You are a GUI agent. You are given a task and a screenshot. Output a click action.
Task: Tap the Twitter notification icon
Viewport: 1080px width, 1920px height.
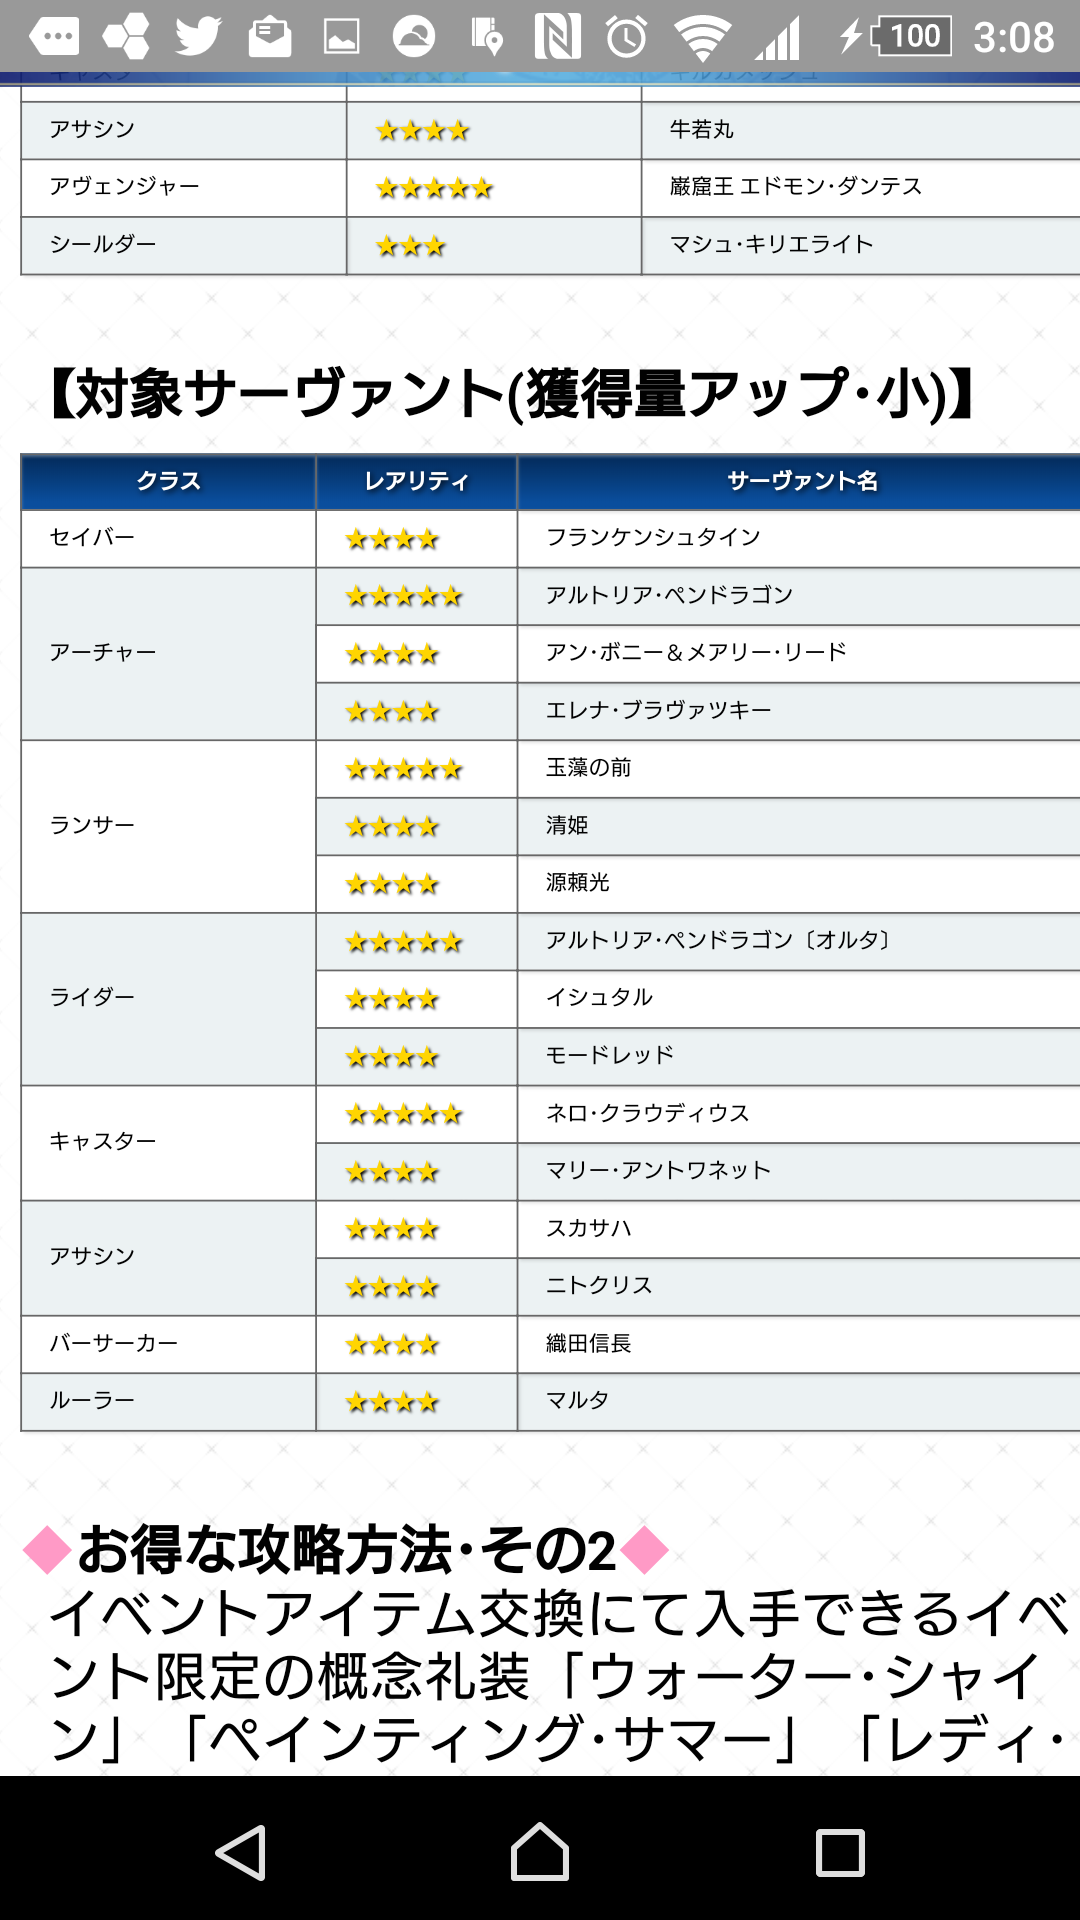198,38
